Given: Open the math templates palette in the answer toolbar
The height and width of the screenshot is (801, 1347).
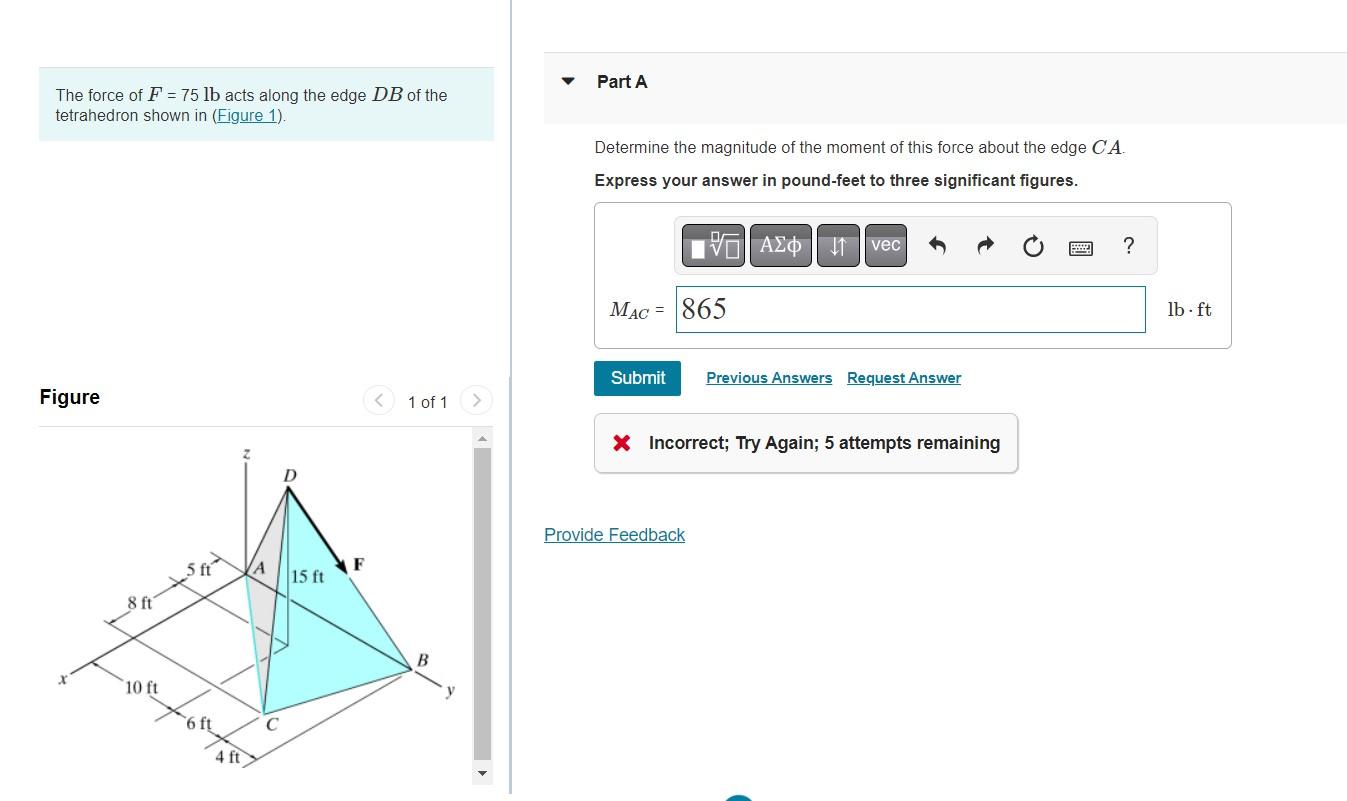Looking at the screenshot, I should click(712, 245).
